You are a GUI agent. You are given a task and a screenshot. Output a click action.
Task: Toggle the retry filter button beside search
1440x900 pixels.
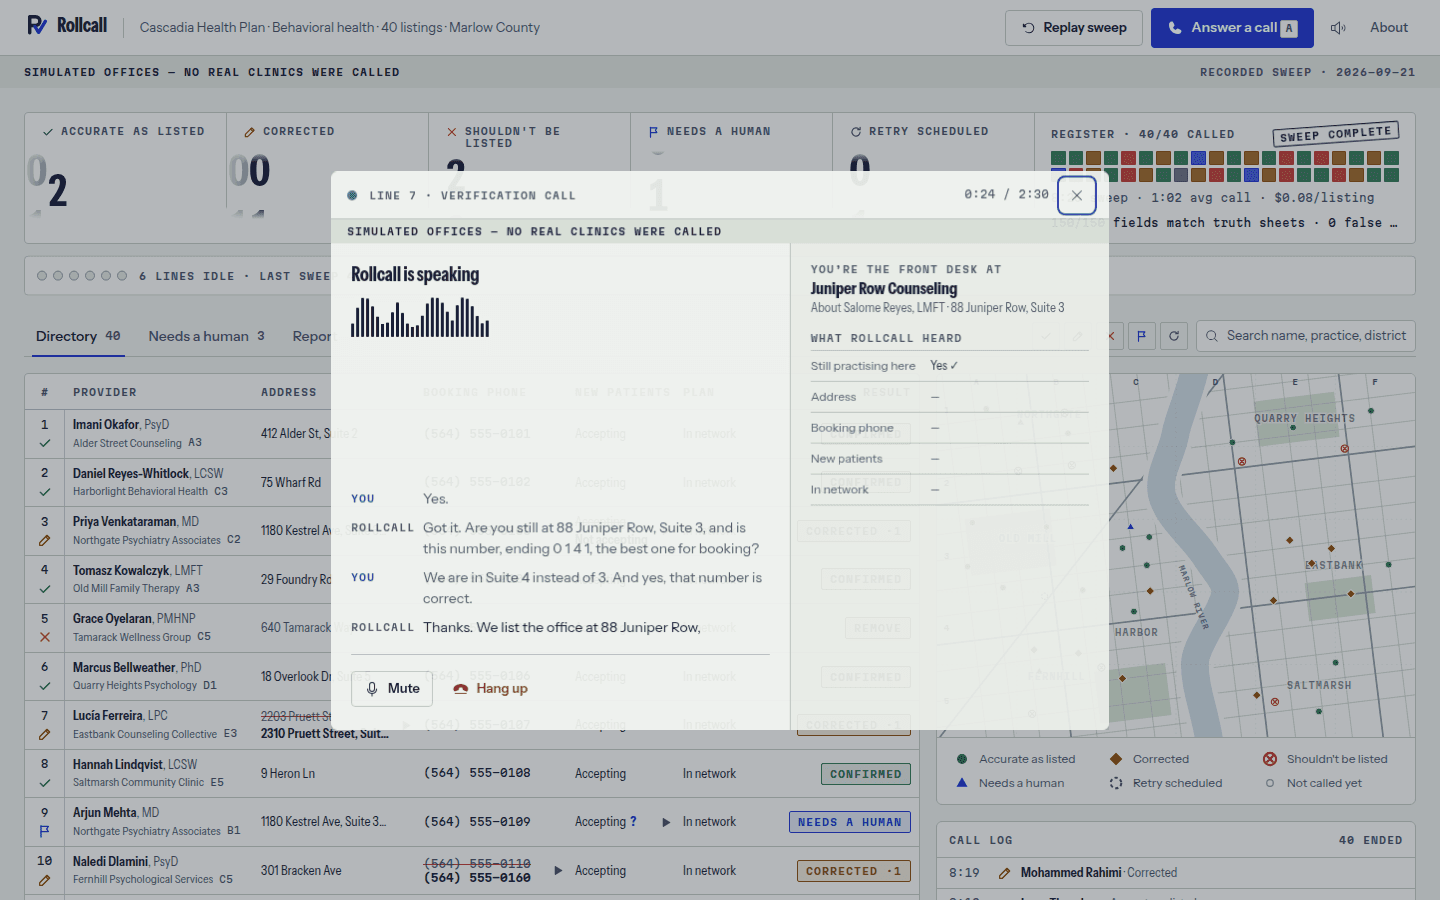click(1174, 336)
